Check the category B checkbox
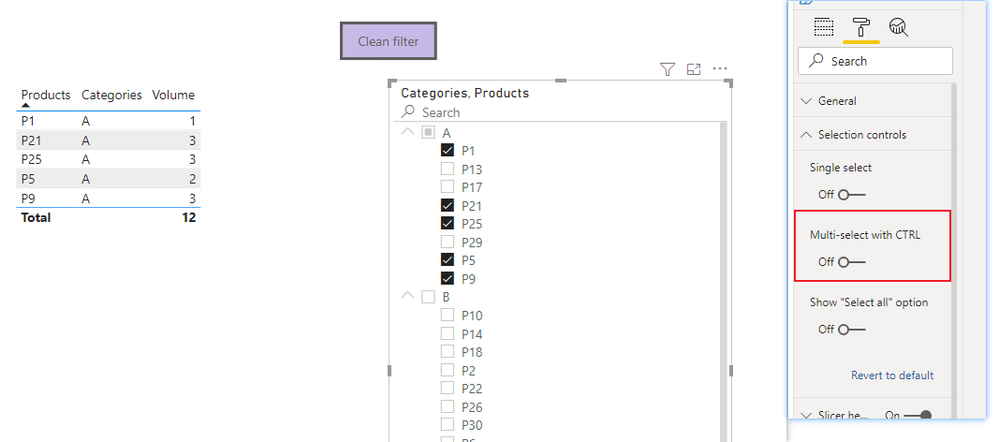The image size is (999, 442). (x=428, y=297)
